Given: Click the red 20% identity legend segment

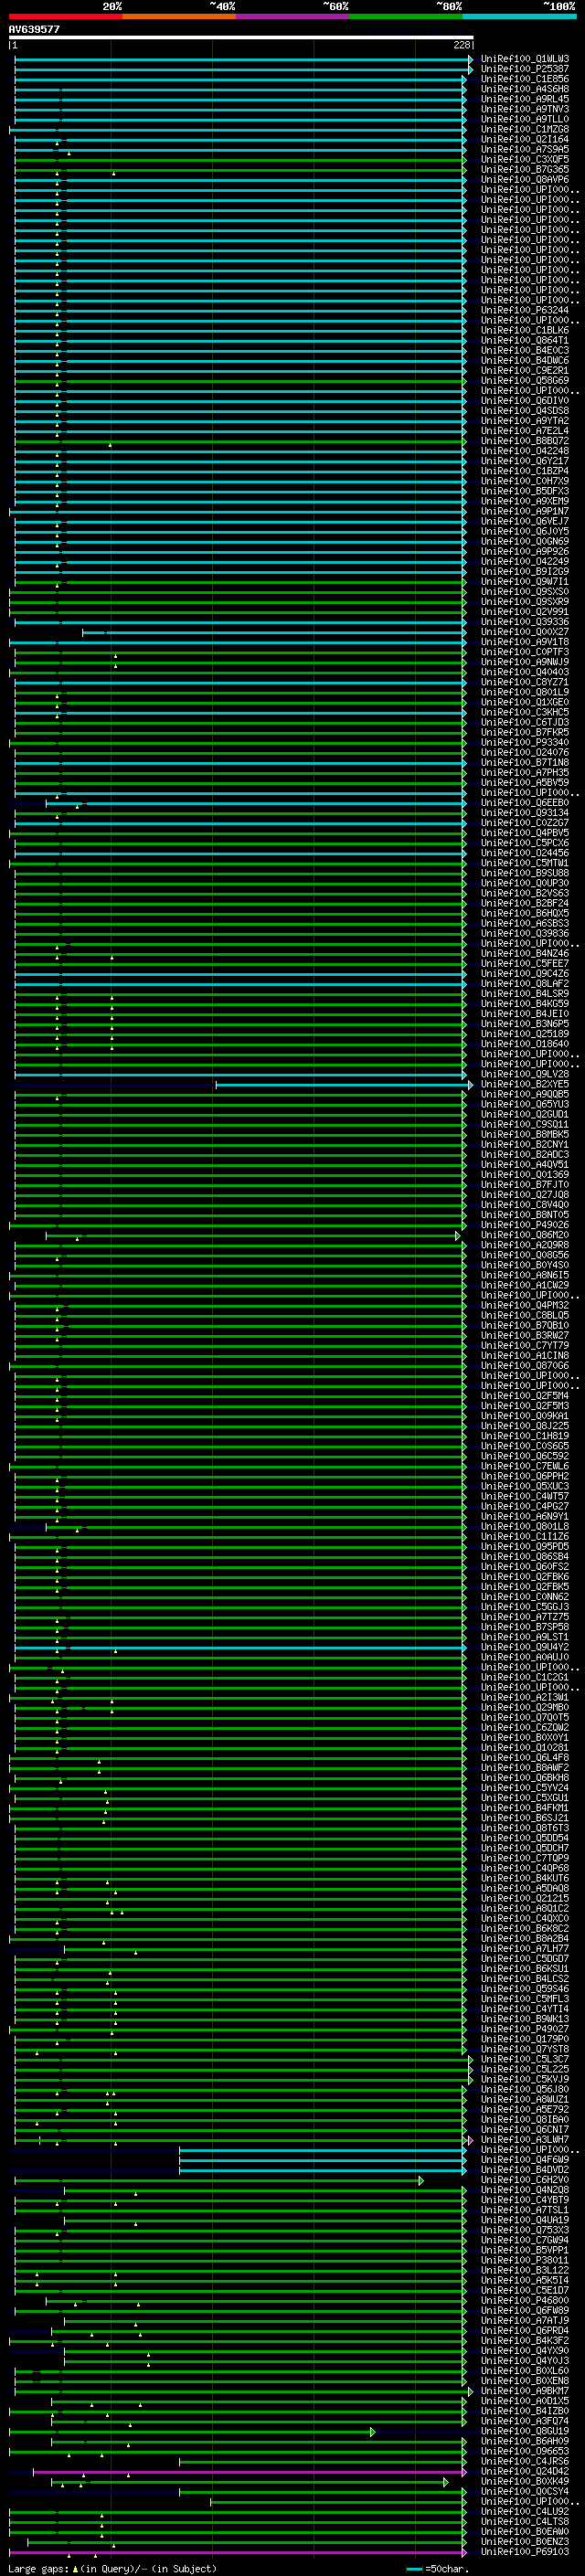Looking at the screenshot, I should [66, 16].
